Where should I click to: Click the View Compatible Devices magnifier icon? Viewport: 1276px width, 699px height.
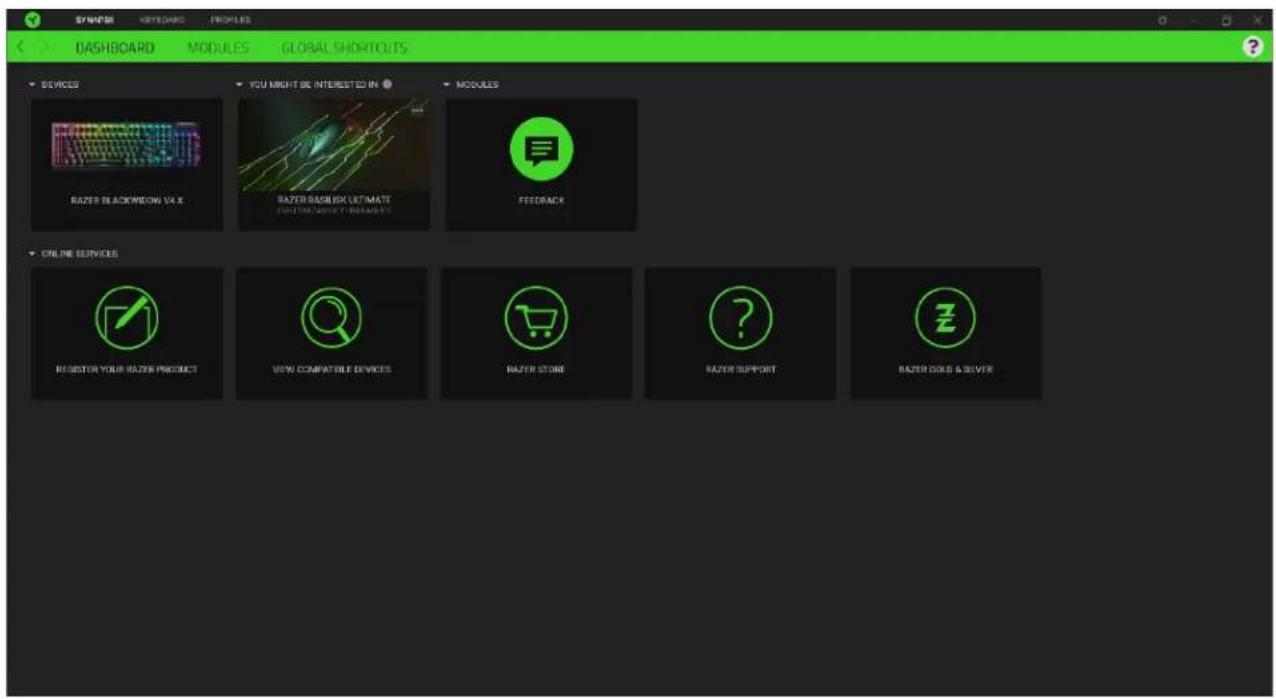(x=331, y=318)
